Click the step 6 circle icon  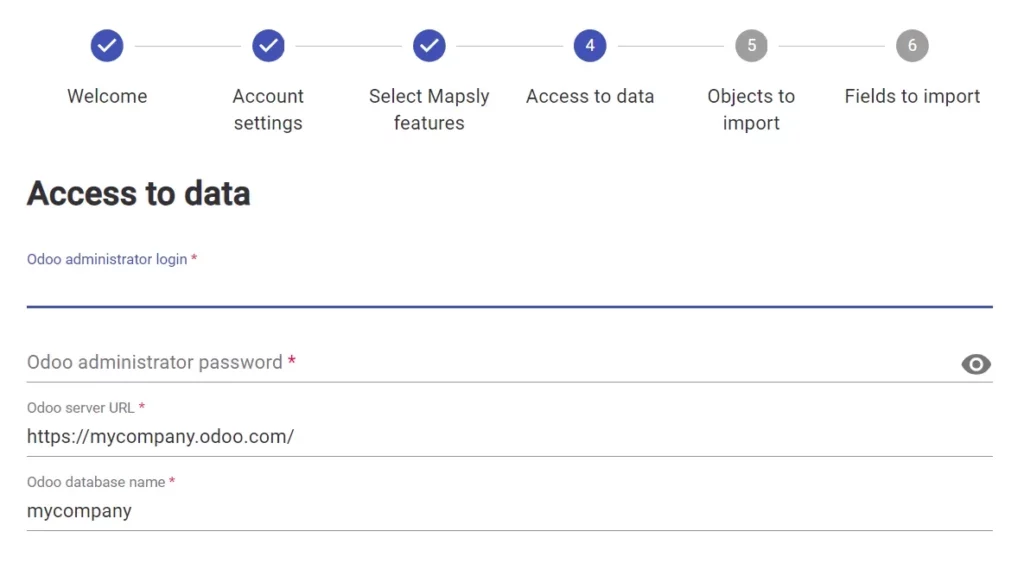point(912,46)
